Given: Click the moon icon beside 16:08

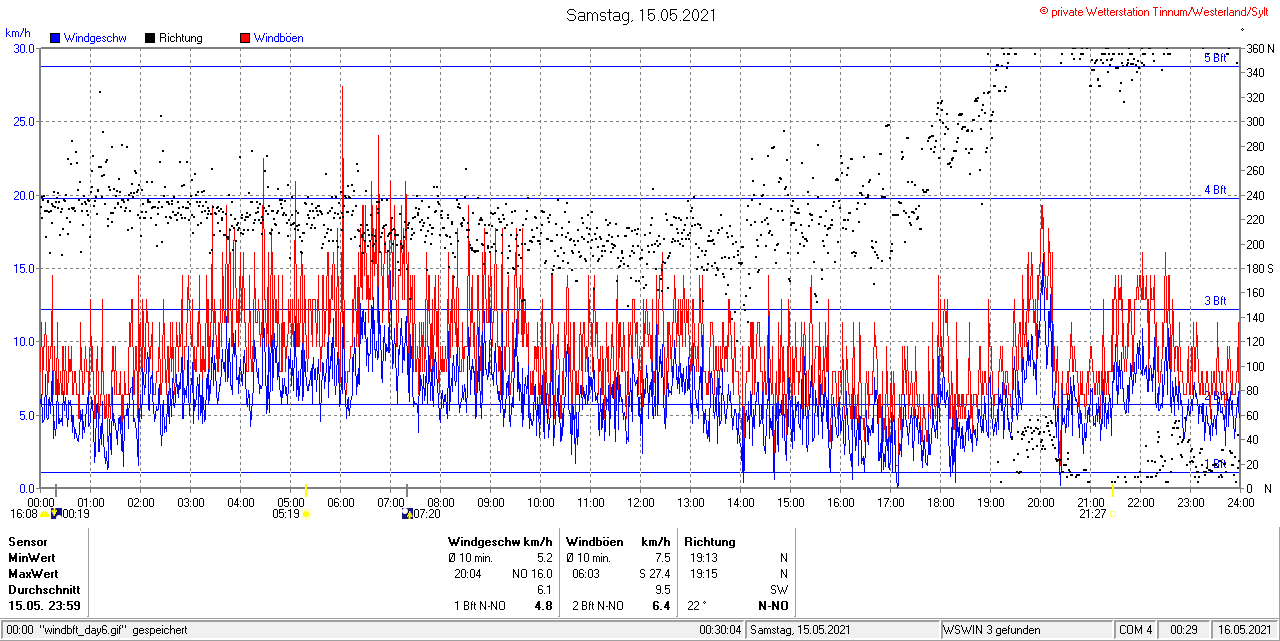Looking at the screenshot, I should coord(46,513).
